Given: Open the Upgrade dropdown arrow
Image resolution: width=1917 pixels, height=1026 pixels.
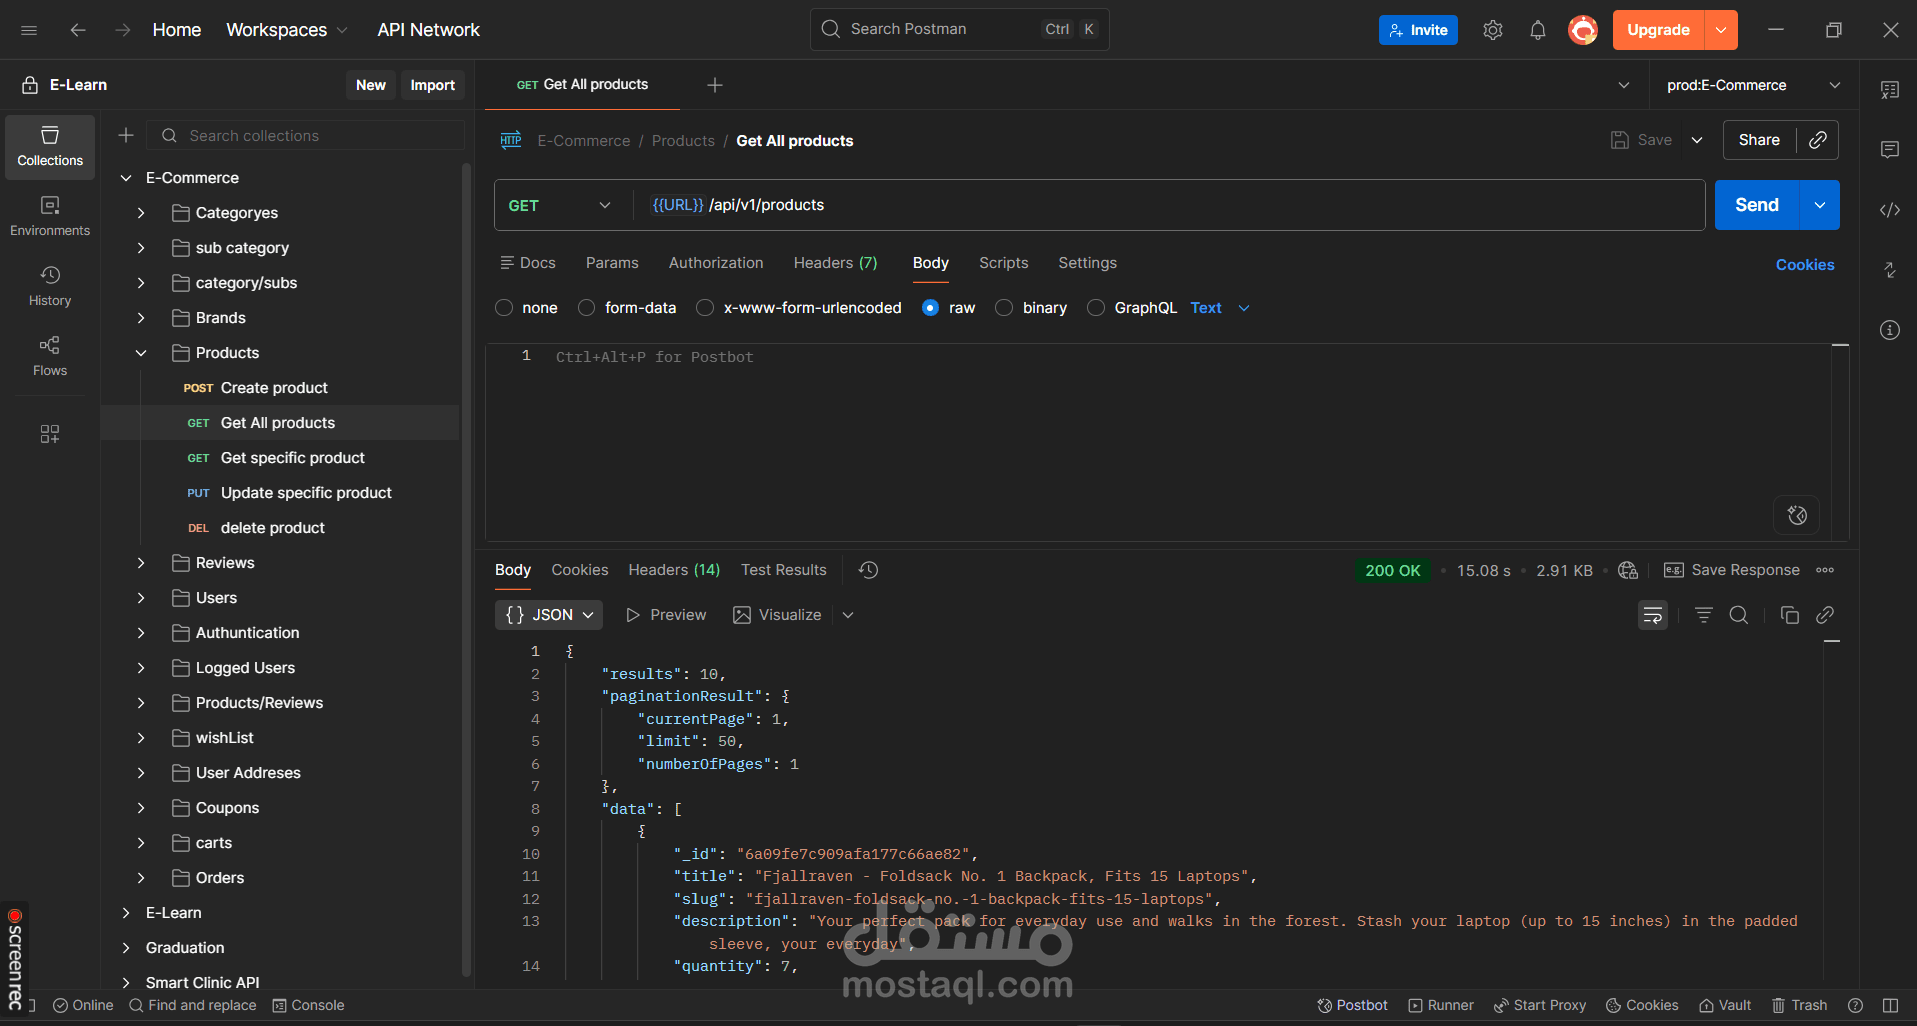Looking at the screenshot, I should coord(1721,30).
